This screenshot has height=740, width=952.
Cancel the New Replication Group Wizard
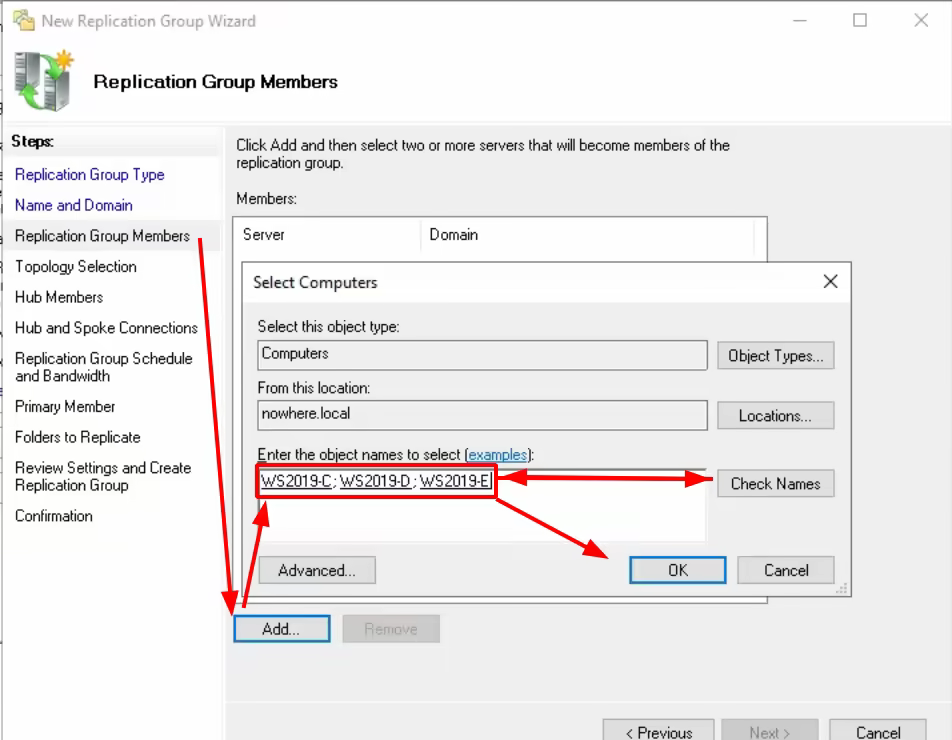(877, 730)
